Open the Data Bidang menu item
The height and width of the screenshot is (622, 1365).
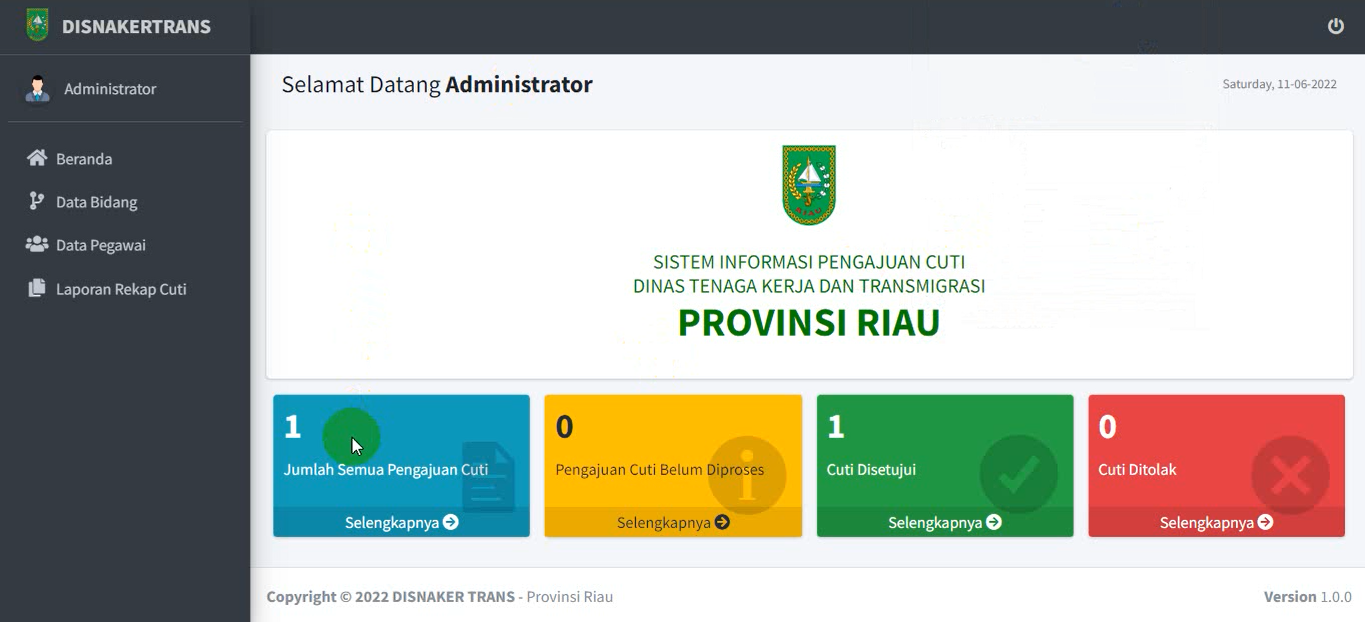125,201
